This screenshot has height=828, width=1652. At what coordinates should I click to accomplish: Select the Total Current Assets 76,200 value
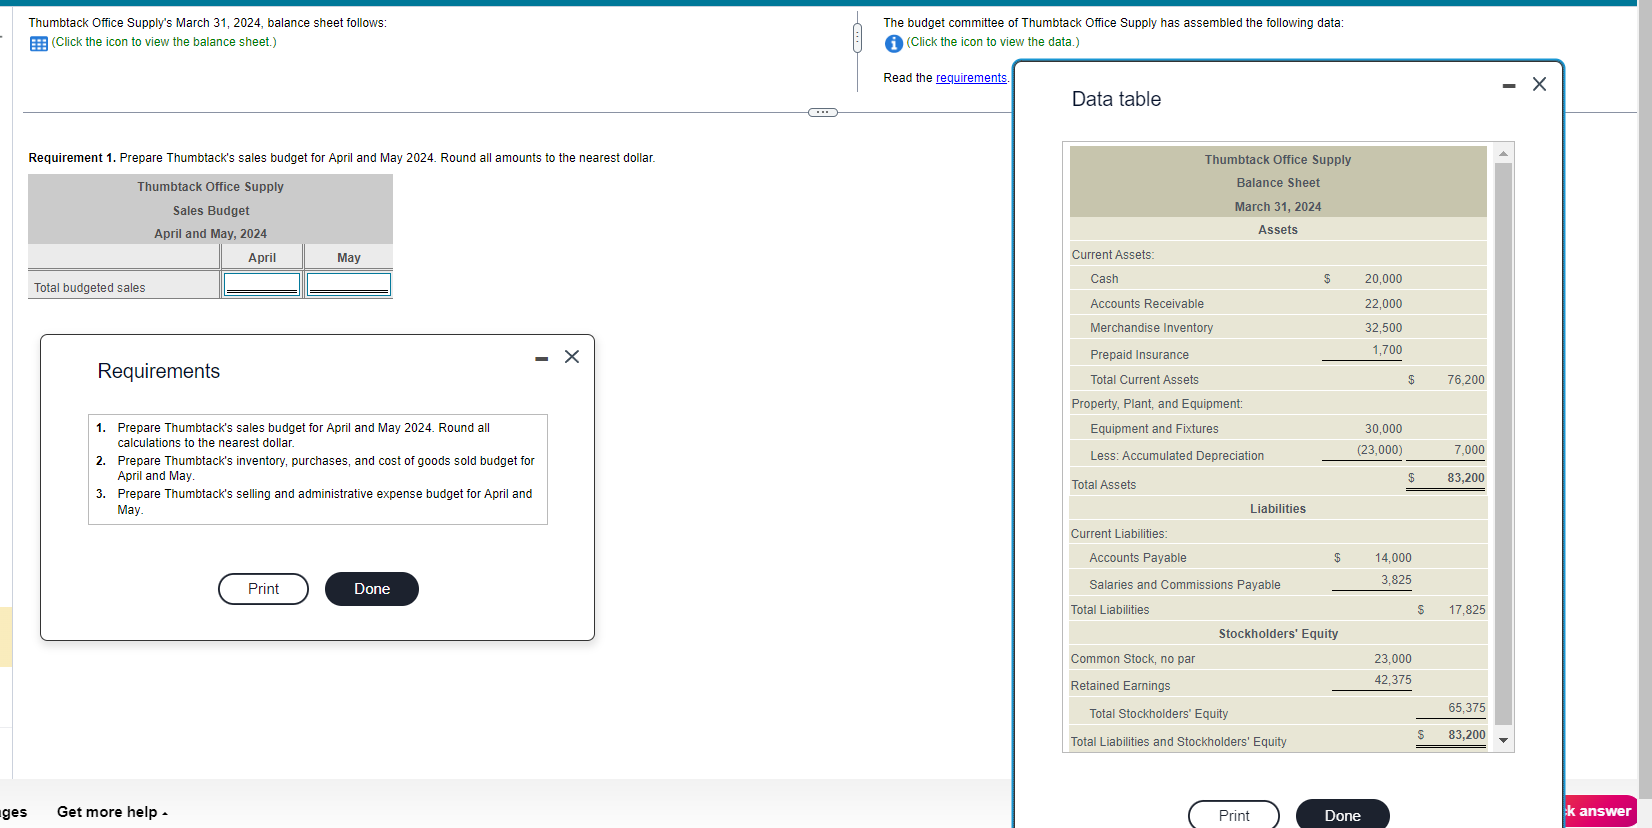[x=1465, y=380]
